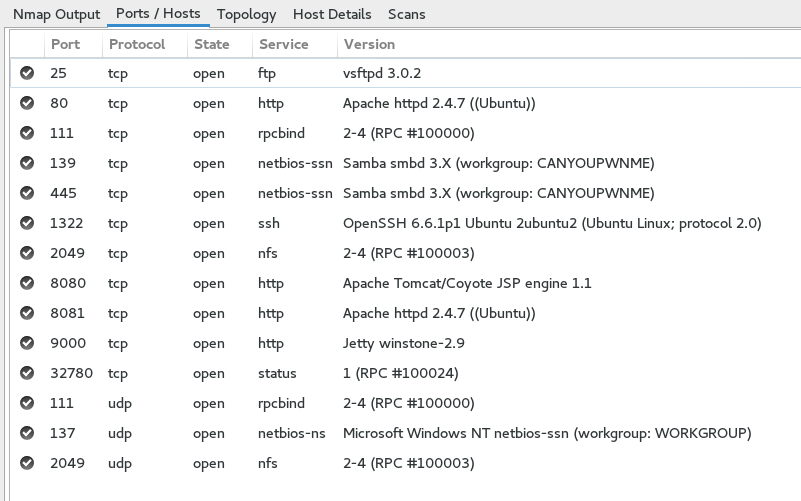Open the Scans tab
Screen dimensions: 801x501
(406, 14)
